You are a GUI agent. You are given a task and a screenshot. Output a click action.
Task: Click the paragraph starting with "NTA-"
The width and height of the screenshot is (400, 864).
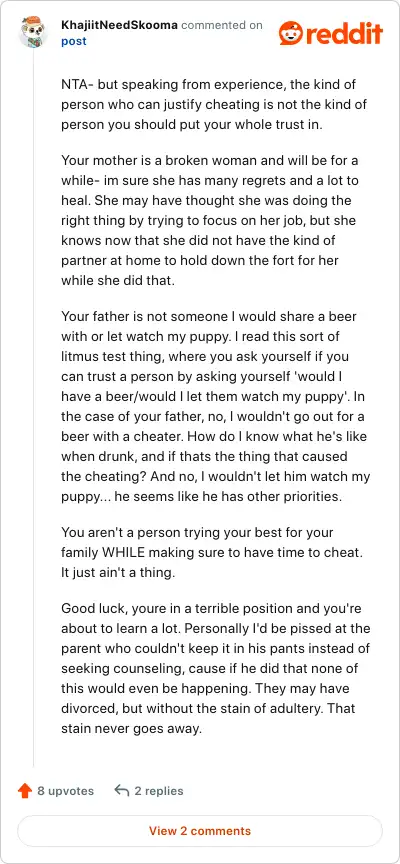click(x=214, y=105)
